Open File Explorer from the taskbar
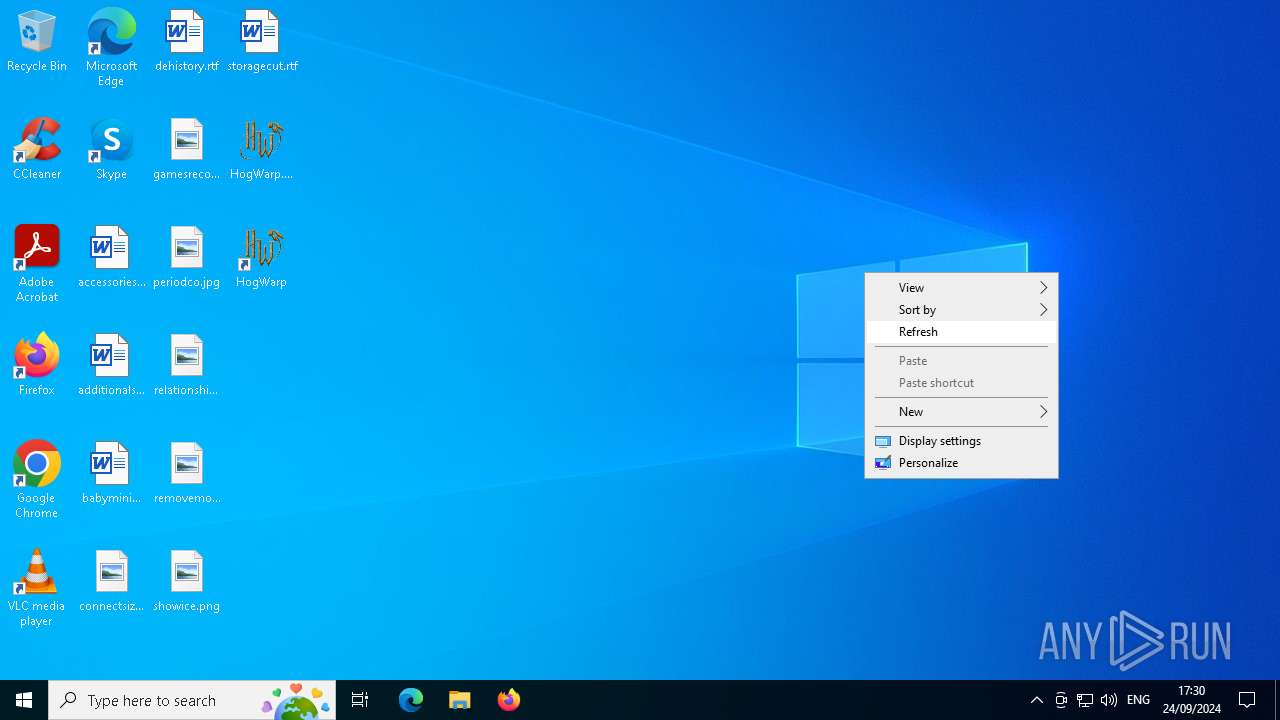Screen dimensions: 1280x720 (x=460, y=700)
